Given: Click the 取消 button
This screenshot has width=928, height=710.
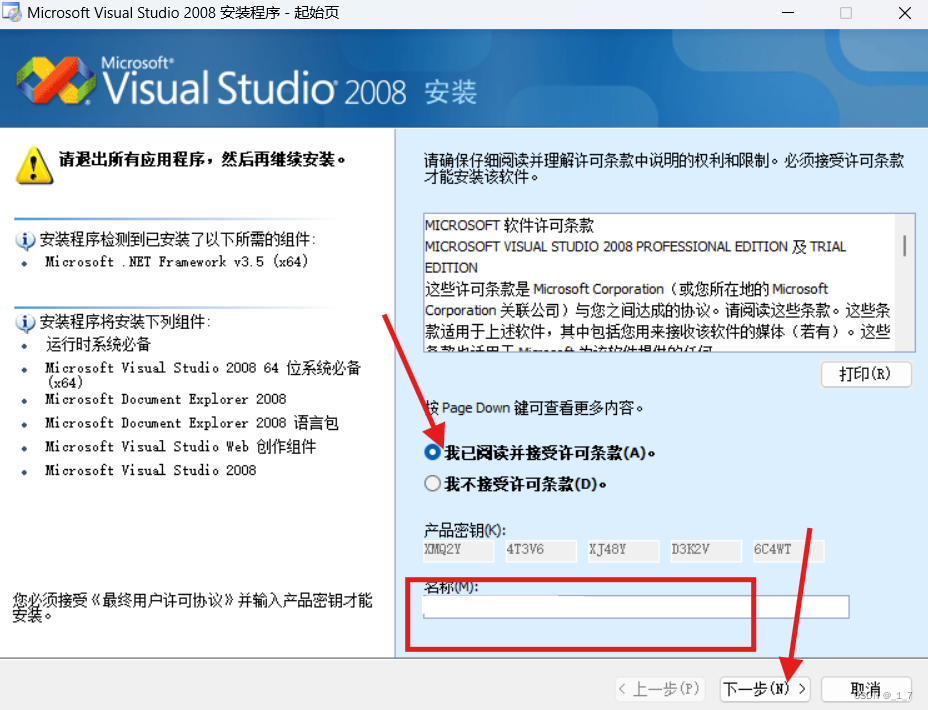Looking at the screenshot, I should 866,689.
